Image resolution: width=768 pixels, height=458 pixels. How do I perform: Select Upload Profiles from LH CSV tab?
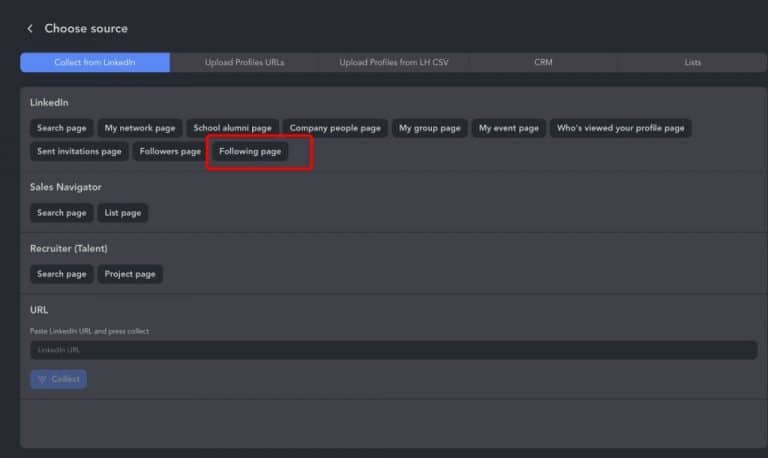393,62
